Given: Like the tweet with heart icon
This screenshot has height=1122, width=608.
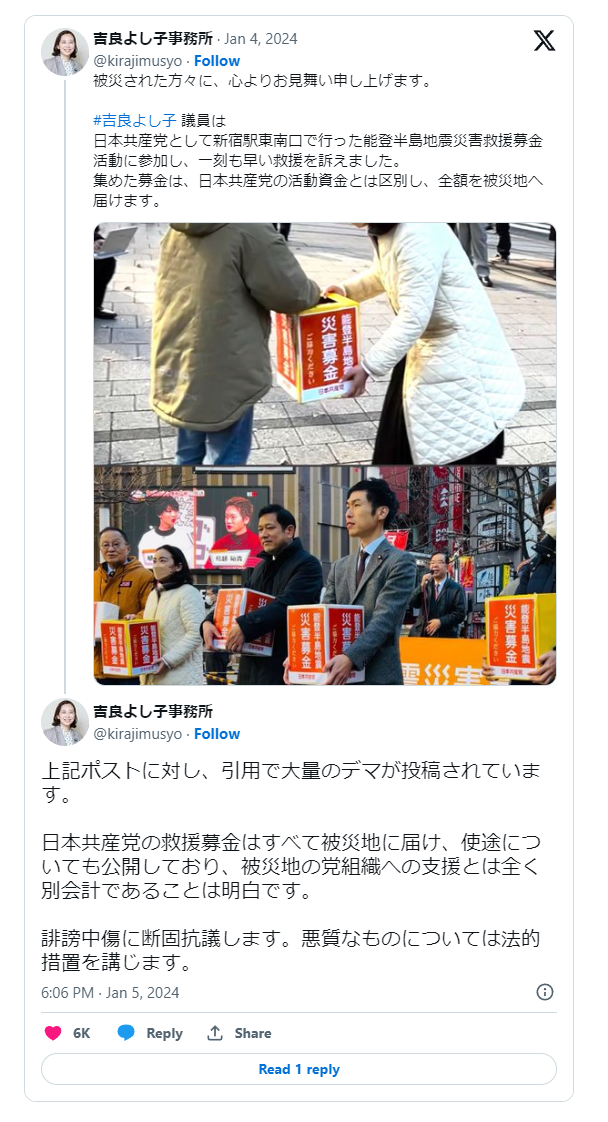Looking at the screenshot, I should pyautogui.click(x=53, y=1033).
